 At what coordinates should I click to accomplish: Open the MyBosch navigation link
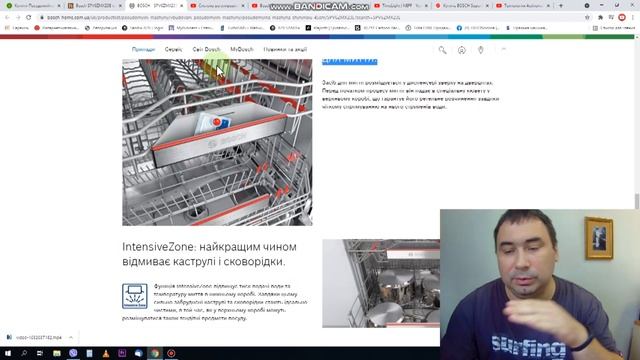(x=242, y=49)
